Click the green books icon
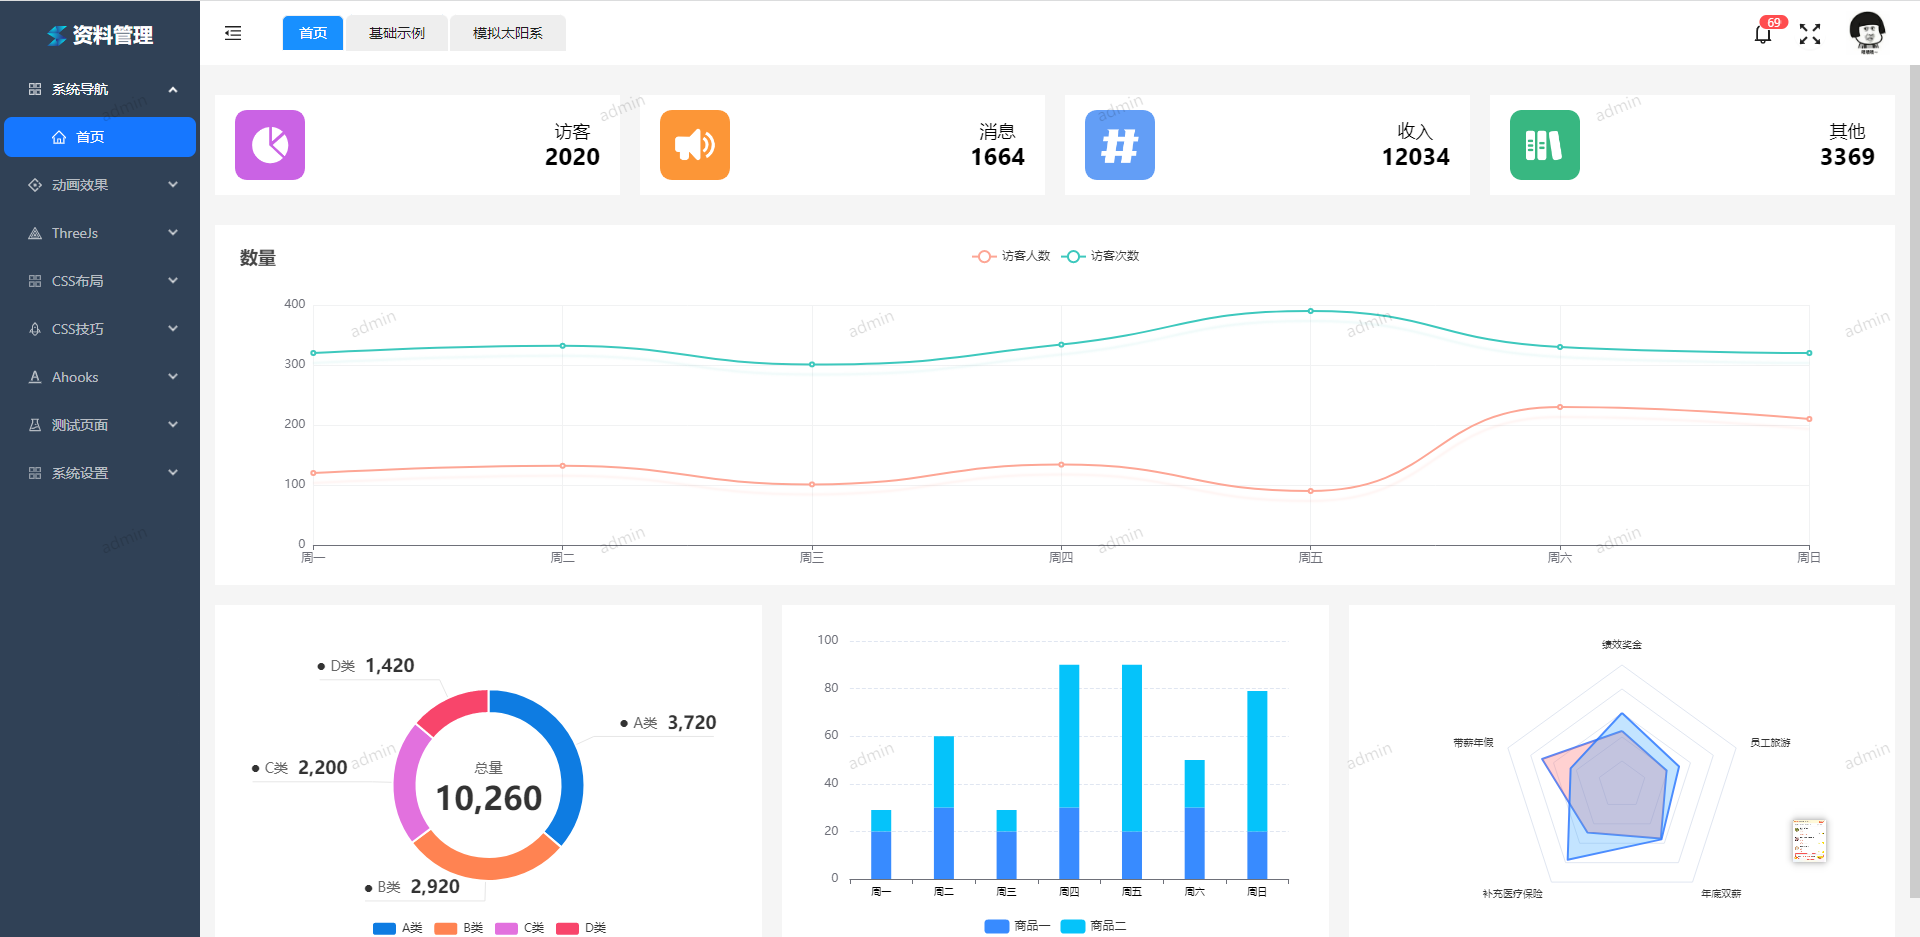Viewport: 1920px width, 937px height. [1545, 145]
